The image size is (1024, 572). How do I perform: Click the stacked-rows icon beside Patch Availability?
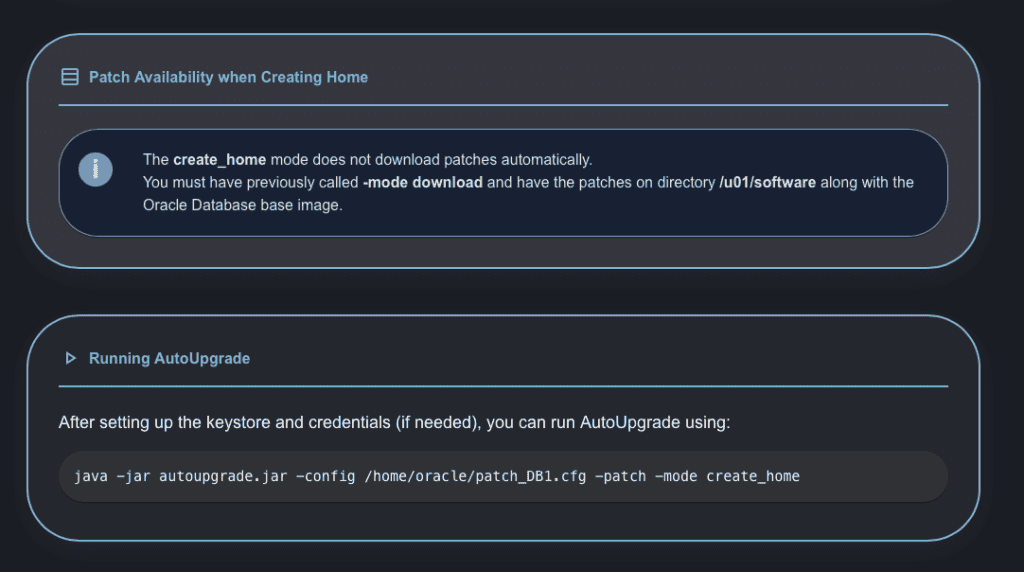click(x=70, y=77)
